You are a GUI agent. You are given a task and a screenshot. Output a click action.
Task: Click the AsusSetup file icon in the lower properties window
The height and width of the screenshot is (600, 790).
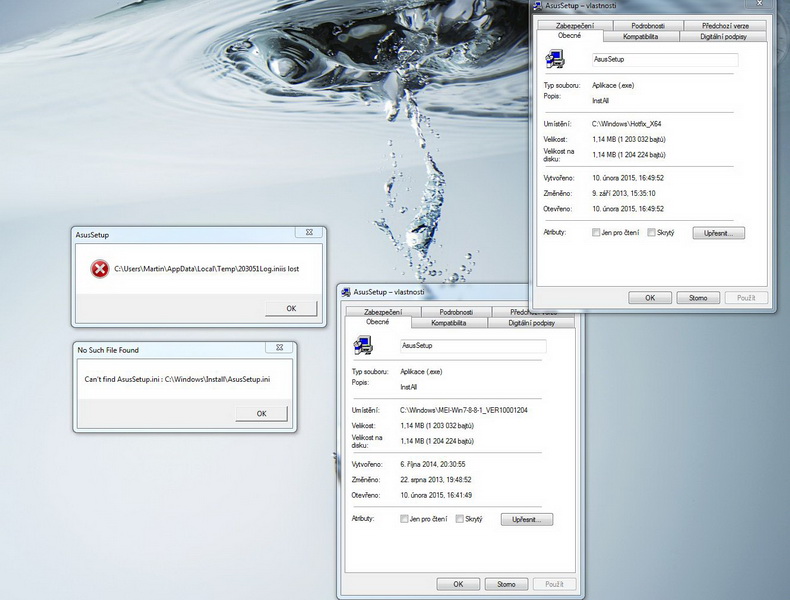[363, 346]
